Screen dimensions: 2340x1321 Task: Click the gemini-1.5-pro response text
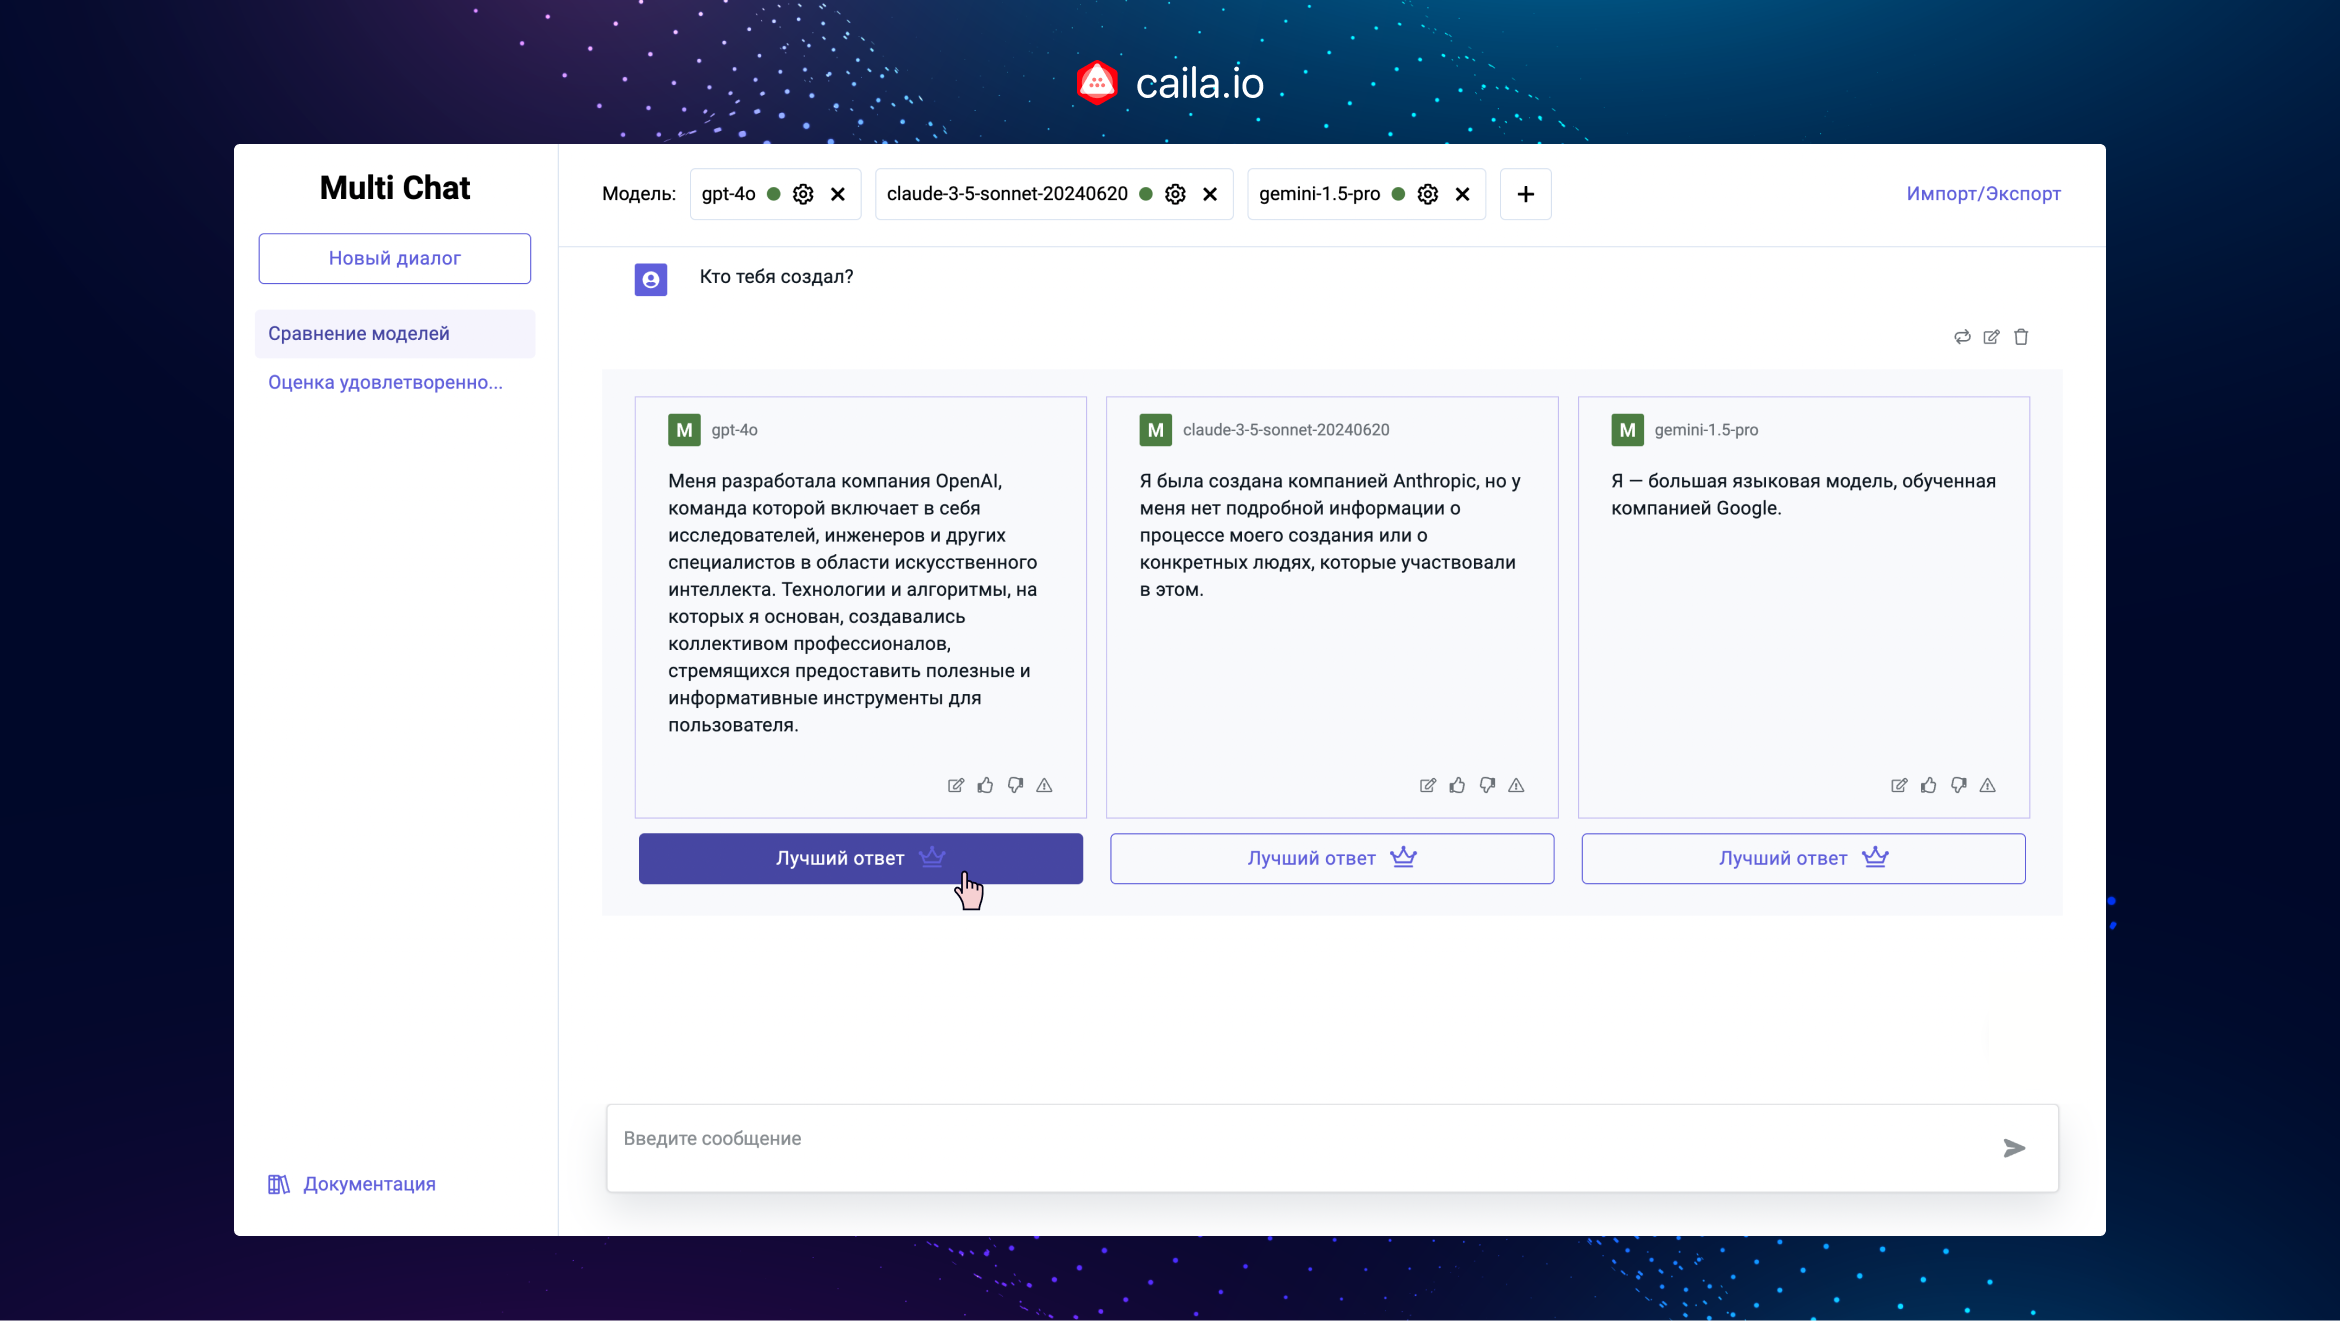coord(1803,495)
